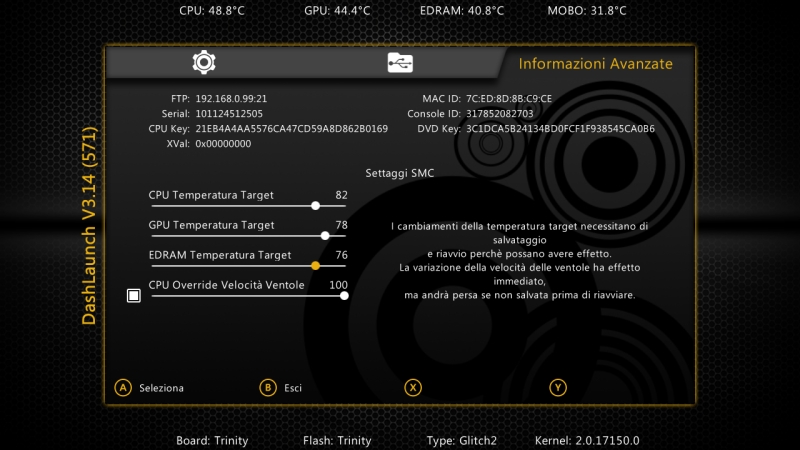Click the X button icon

(413, 388)
